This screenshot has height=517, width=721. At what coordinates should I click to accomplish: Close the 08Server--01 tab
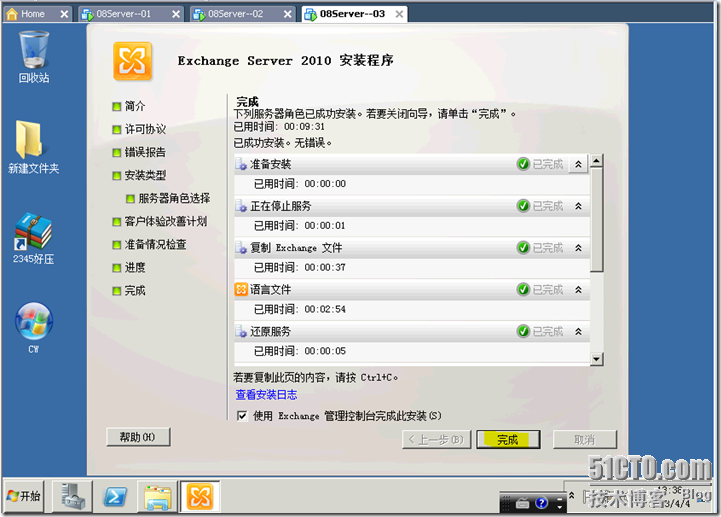tap(176, 14)
